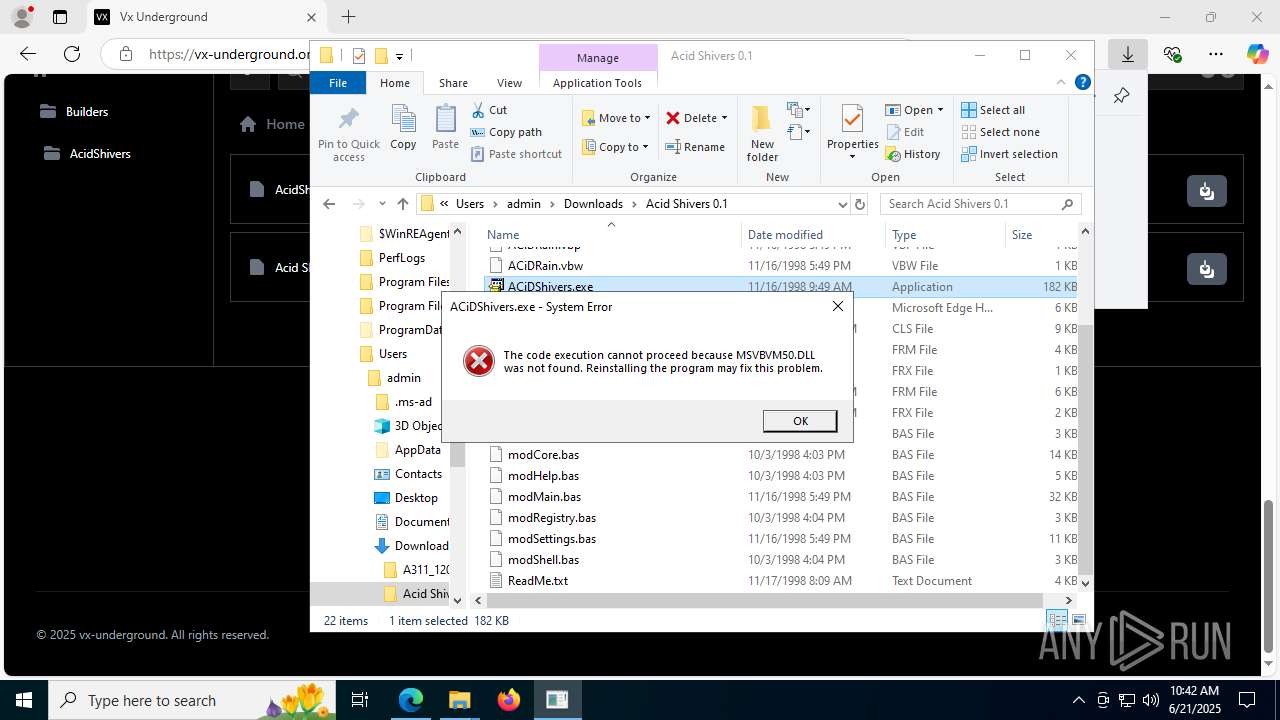Select Cut in the Clipboard group
This screenshot has height=720, width=1280.
point(489,110)
